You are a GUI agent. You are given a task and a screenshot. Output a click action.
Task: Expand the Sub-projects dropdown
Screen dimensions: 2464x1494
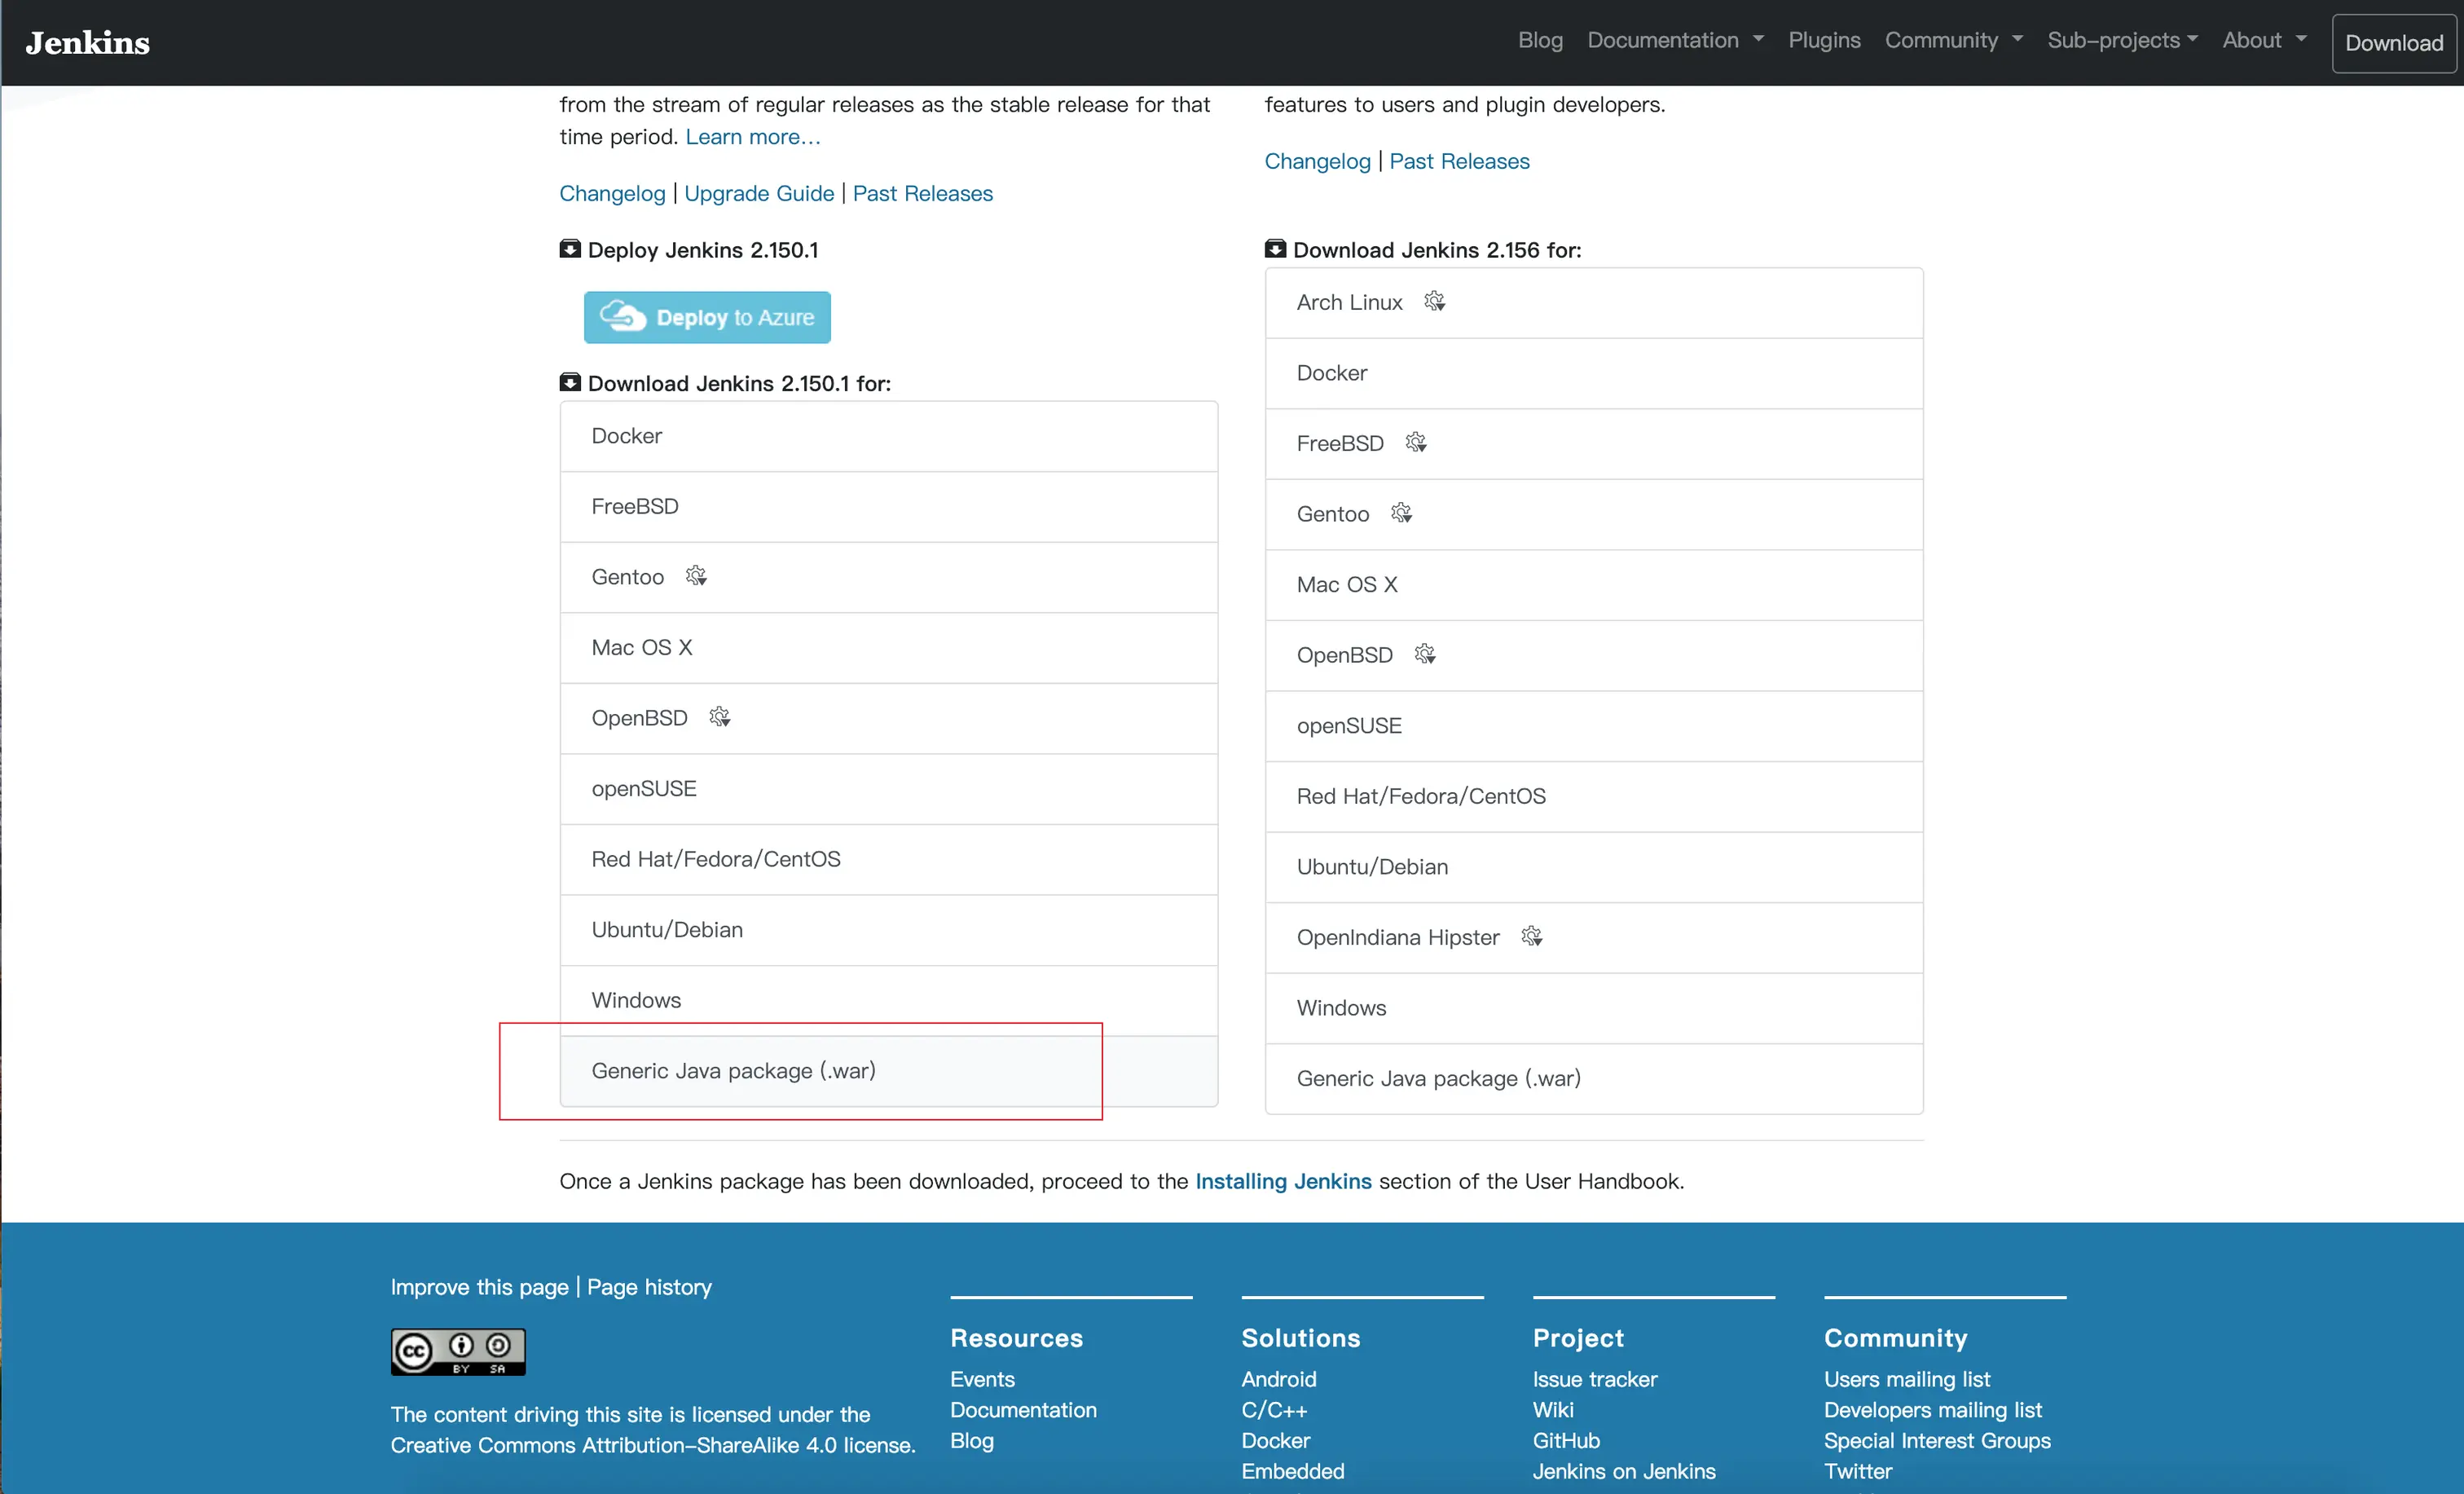2122,40
